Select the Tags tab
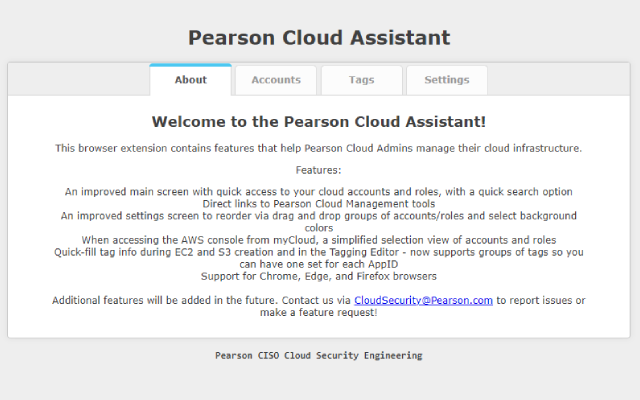Screen dimensions: 640x400 [361, 80]
